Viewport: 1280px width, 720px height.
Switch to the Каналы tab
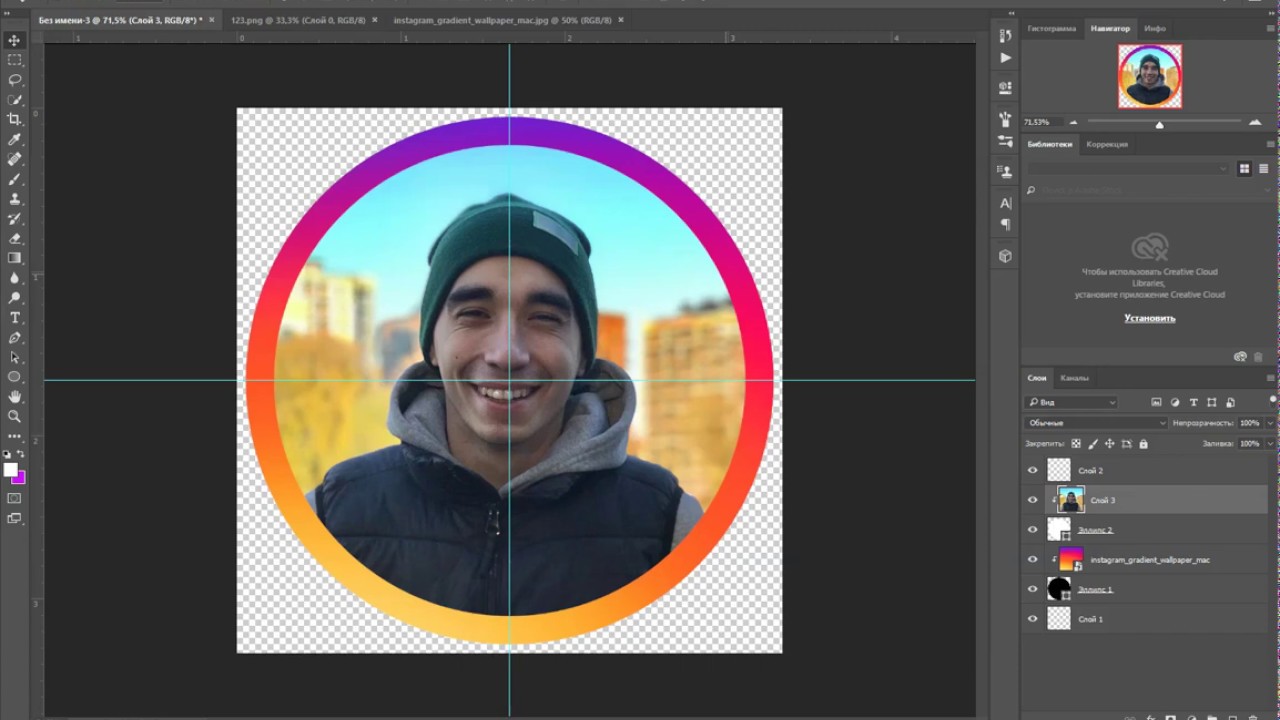[x=1074, y=378]
